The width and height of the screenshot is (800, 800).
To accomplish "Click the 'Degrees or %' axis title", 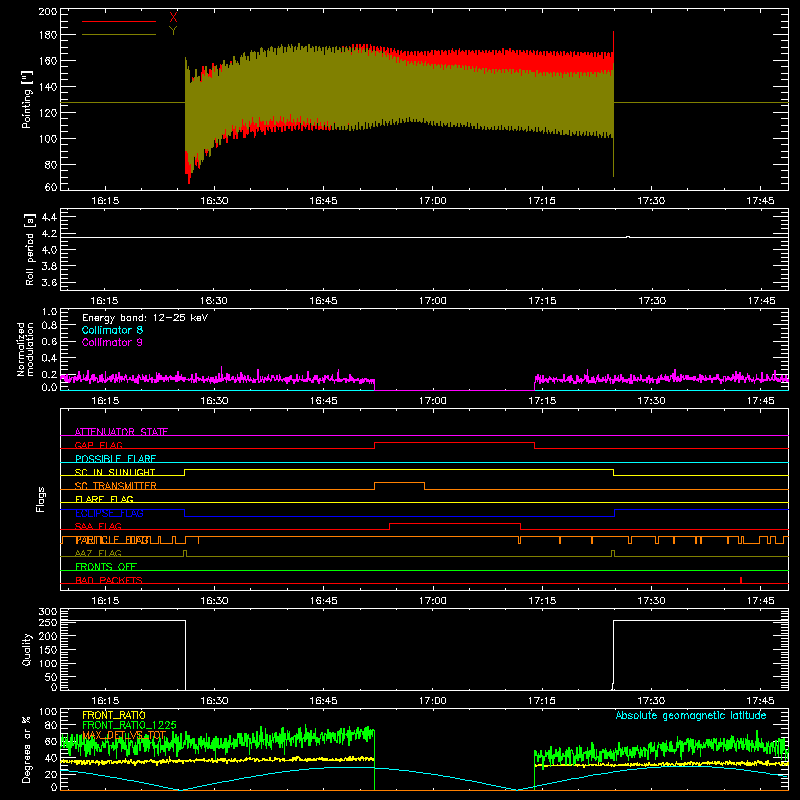I will pos(27,749).
